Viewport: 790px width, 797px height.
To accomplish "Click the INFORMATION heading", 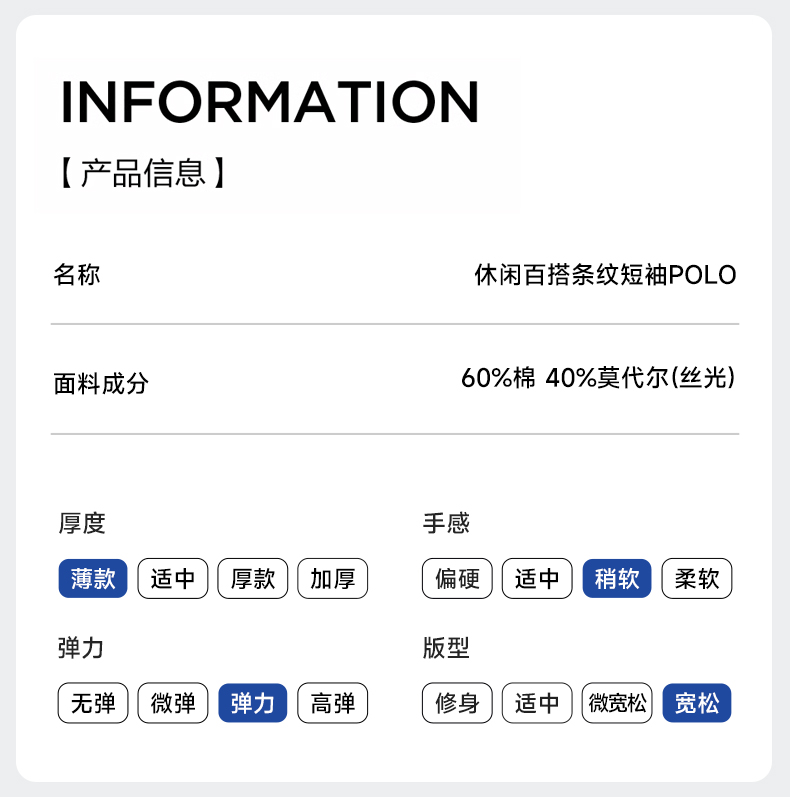I will tap(270, 101).
